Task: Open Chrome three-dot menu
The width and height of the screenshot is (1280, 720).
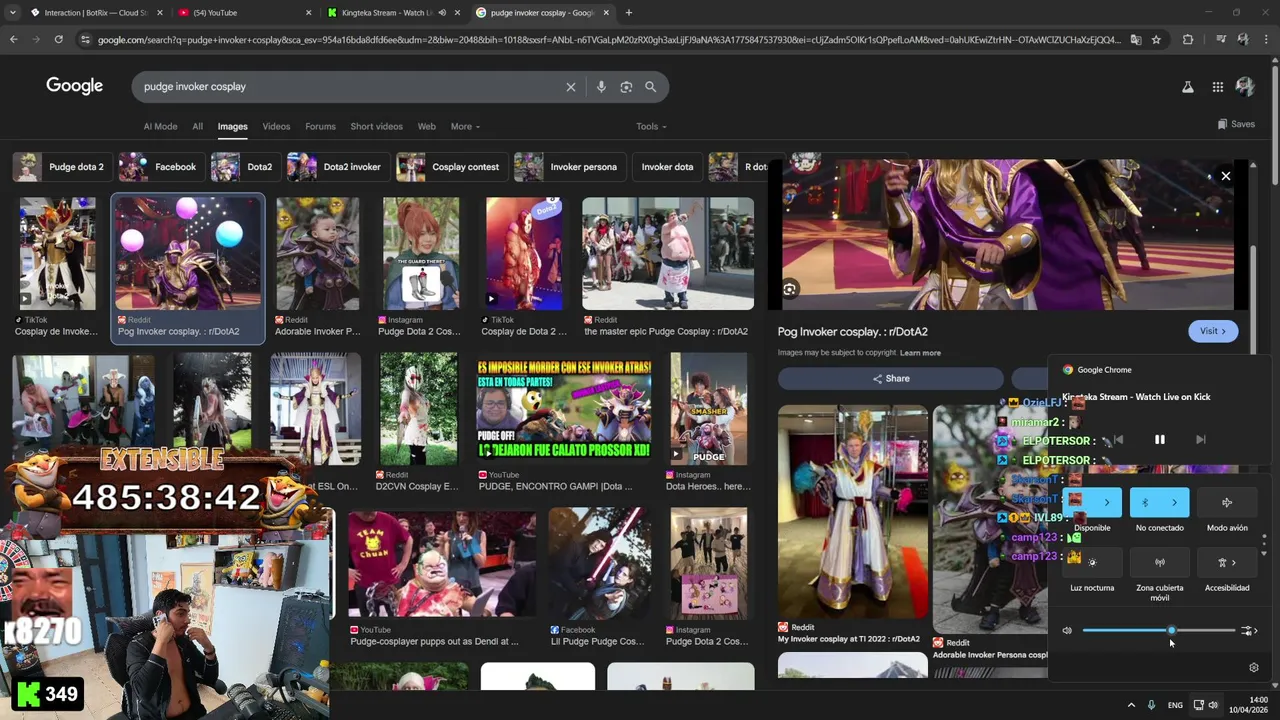Action: [1264, 40]
